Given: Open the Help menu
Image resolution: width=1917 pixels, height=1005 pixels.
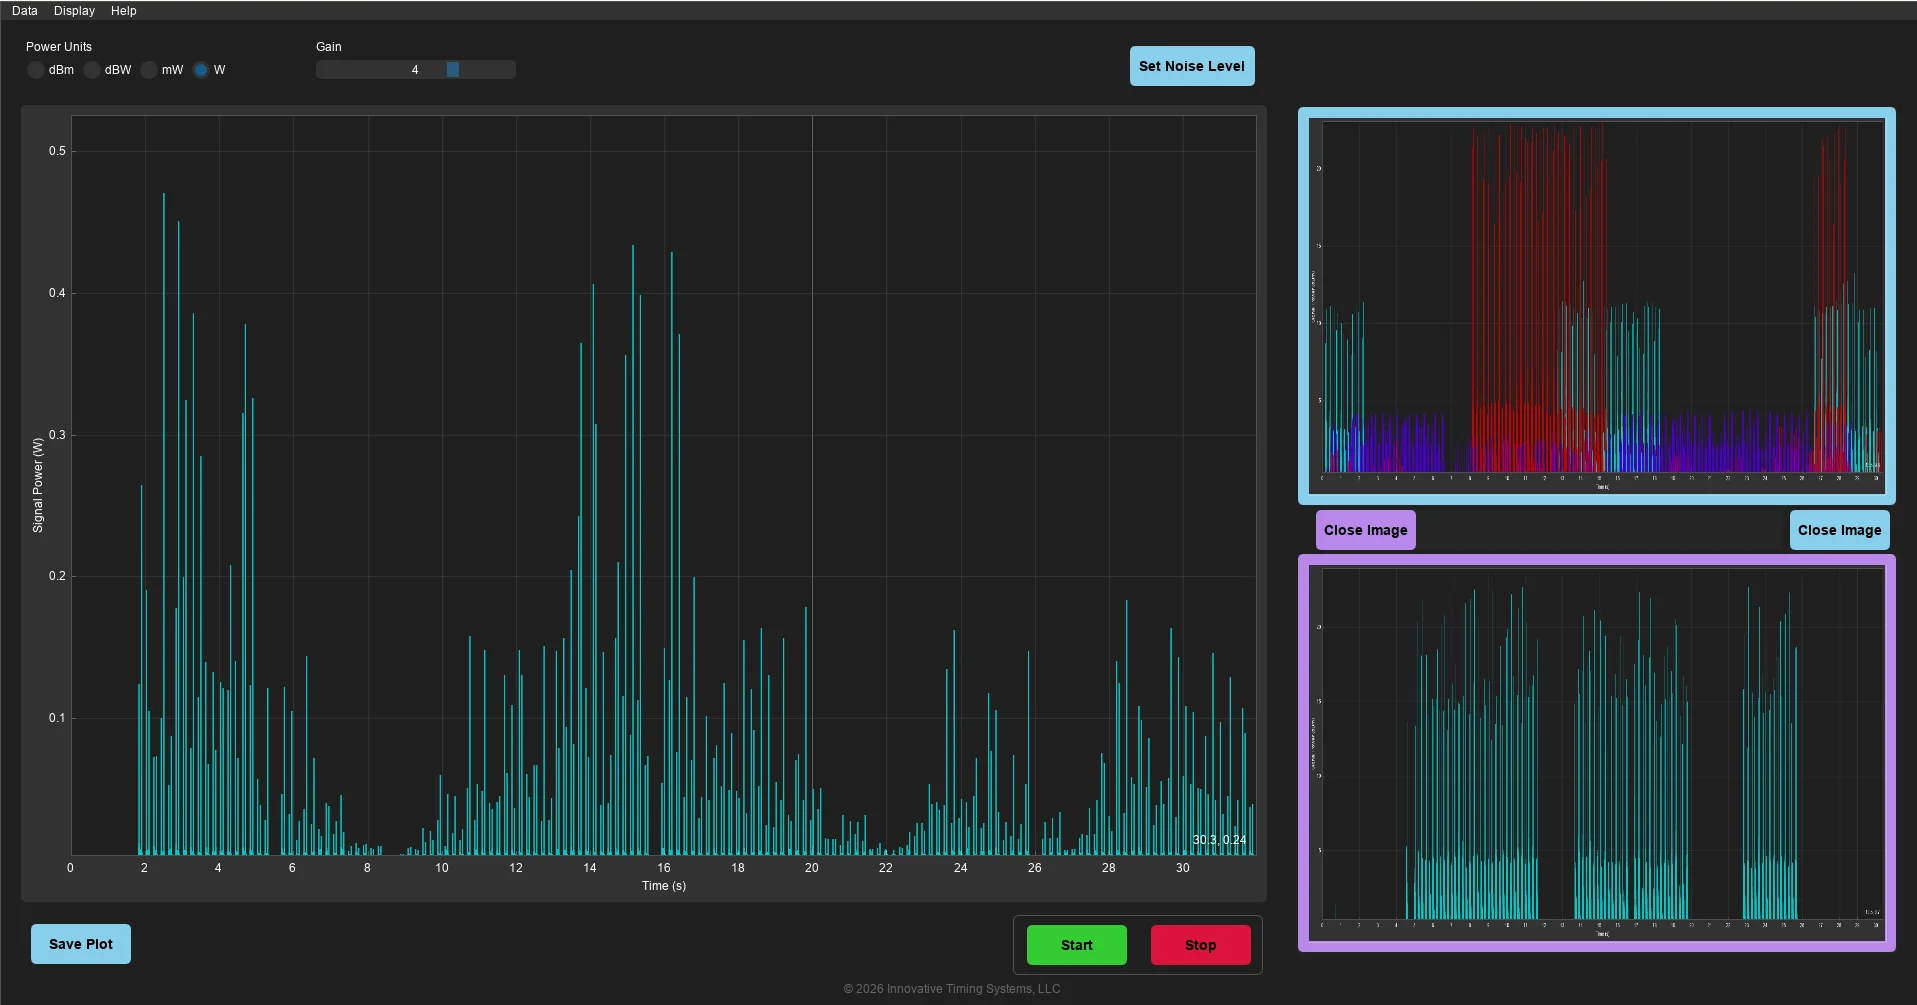Looking at the screenshot, I should pos(123,11).
